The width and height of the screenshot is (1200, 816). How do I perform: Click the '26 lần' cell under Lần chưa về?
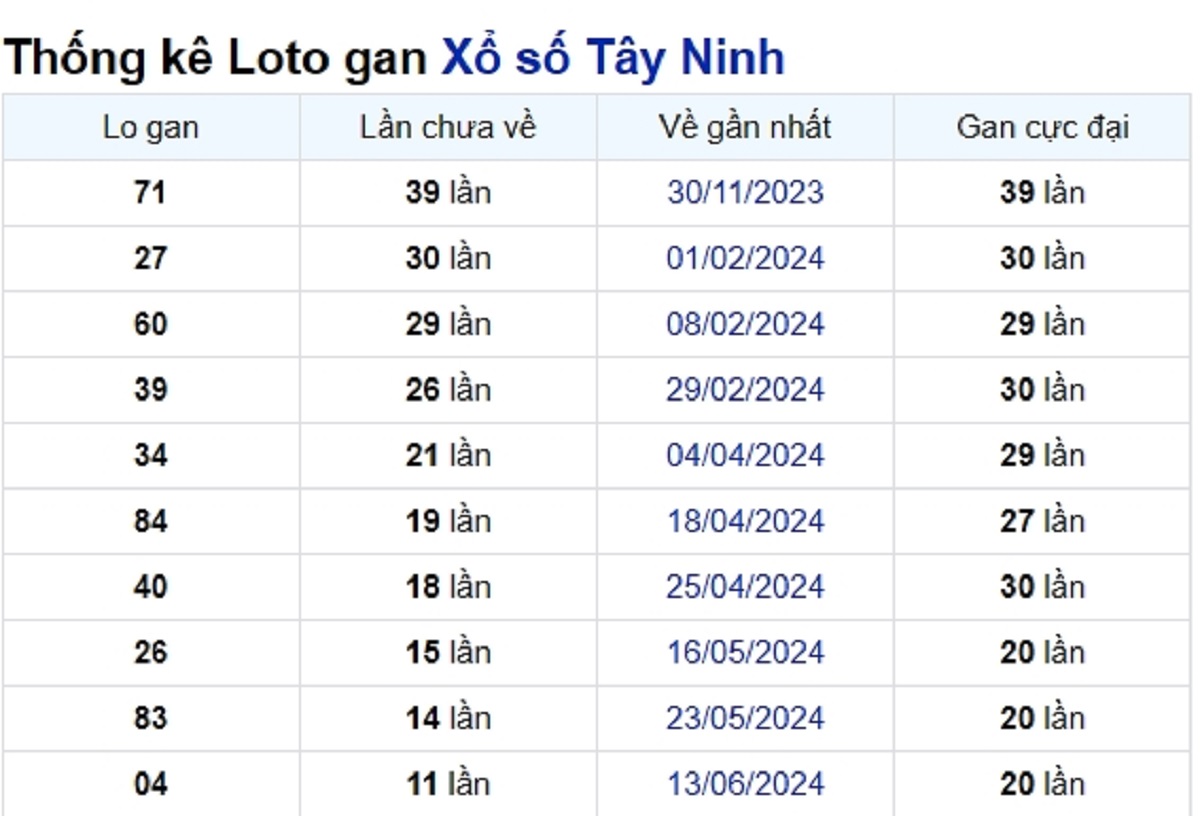[x=448, y=389]
